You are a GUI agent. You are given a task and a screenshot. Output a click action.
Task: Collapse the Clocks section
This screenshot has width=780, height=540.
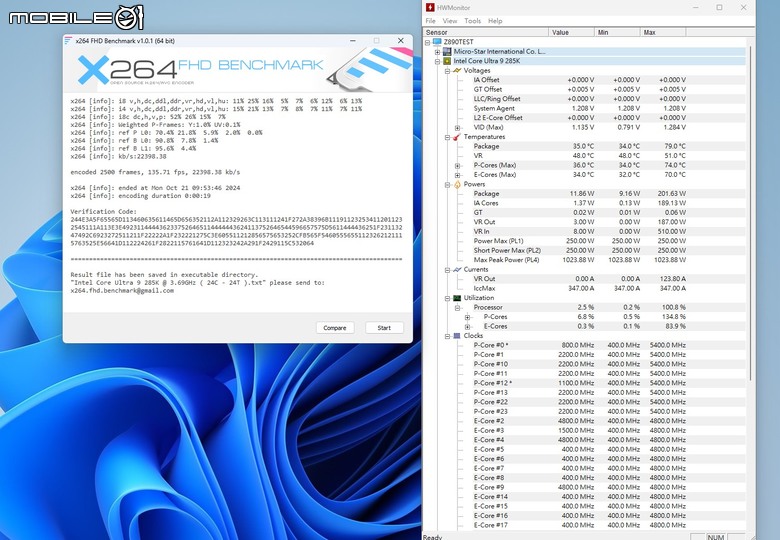(447, 336)
